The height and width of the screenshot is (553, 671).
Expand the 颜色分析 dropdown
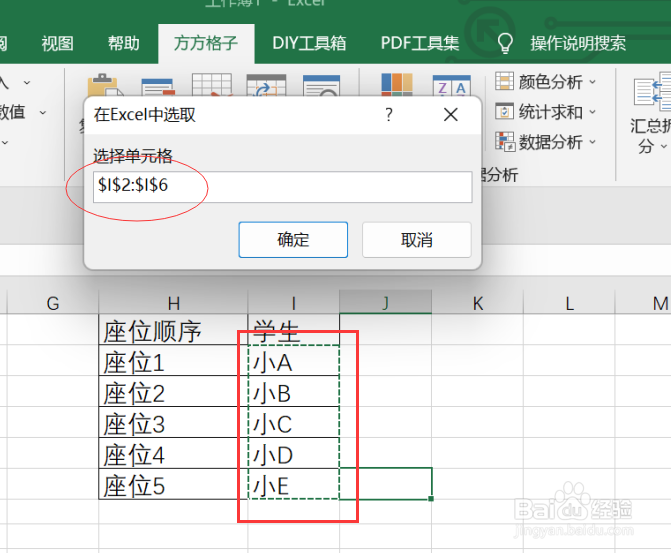(592, 81)
